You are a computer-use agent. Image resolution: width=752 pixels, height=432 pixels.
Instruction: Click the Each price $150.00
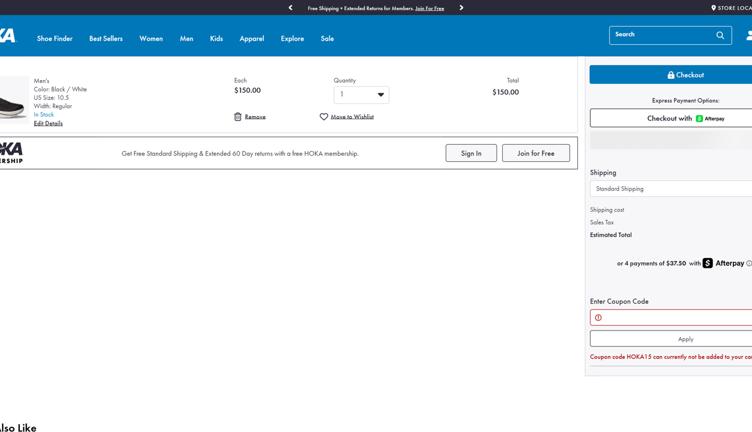click(x=247, y=90)
